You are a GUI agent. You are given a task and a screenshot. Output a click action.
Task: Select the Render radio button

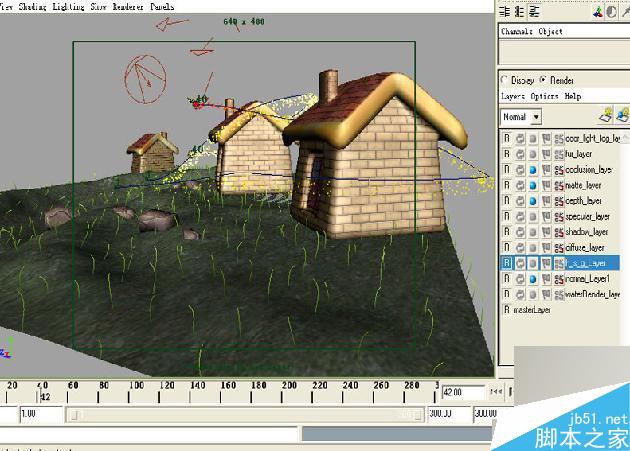543,80
